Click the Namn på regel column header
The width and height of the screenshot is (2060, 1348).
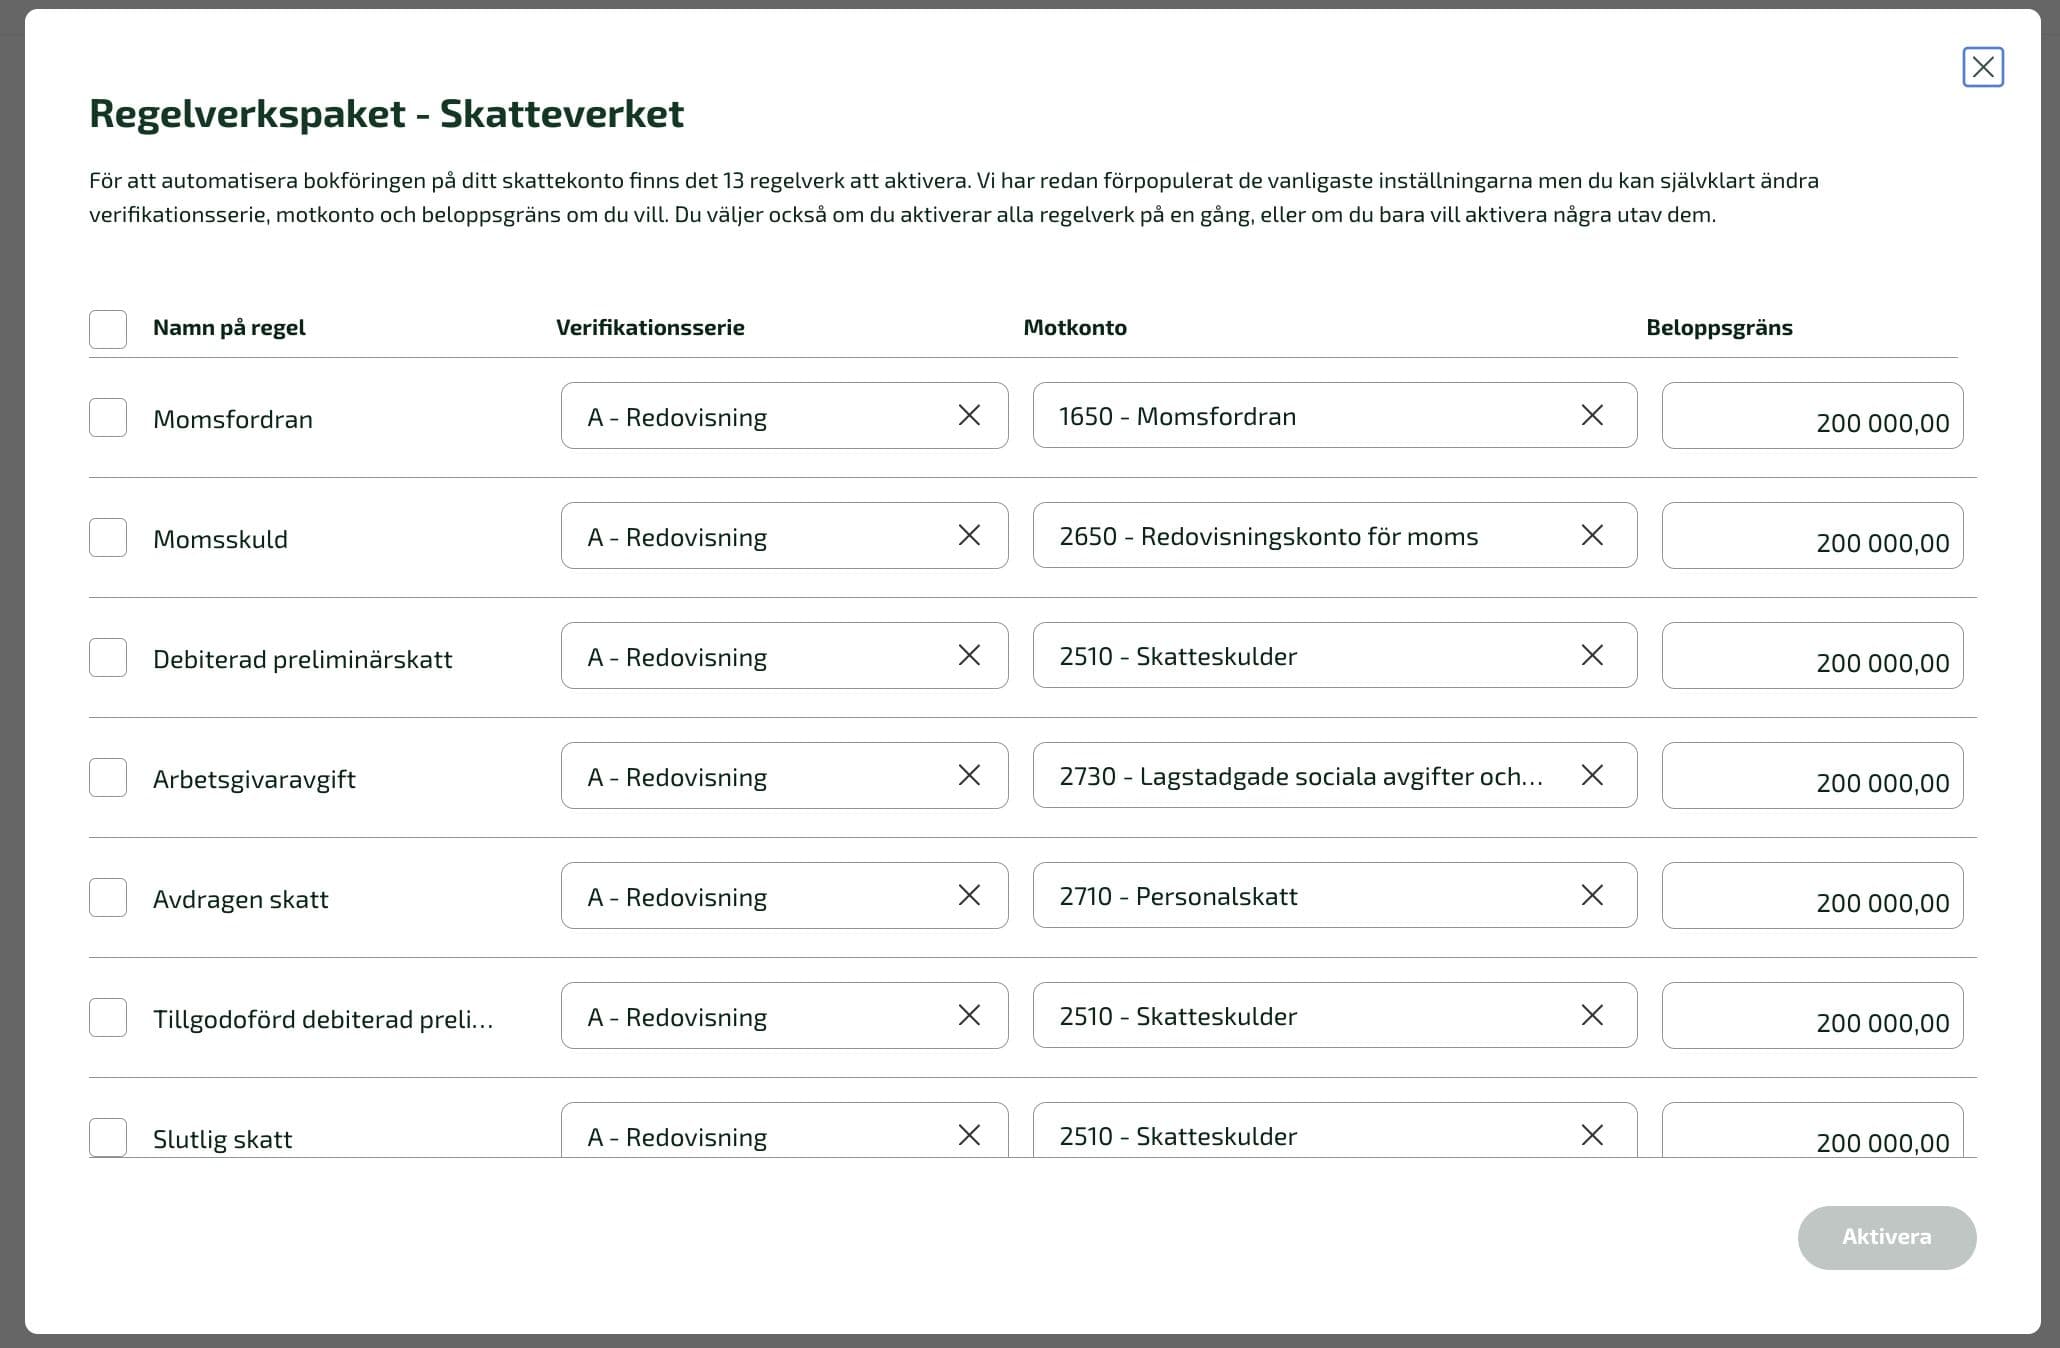[x=229, y=328]
